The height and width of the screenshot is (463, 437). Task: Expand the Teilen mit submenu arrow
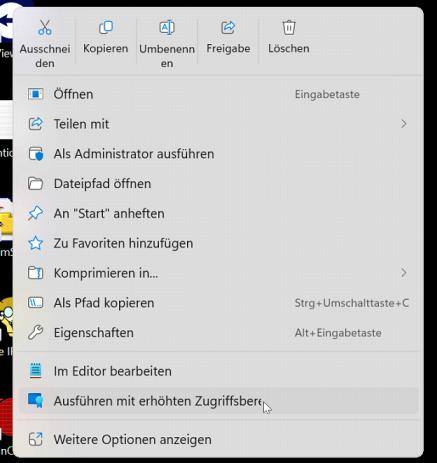[x=404, y=124]
